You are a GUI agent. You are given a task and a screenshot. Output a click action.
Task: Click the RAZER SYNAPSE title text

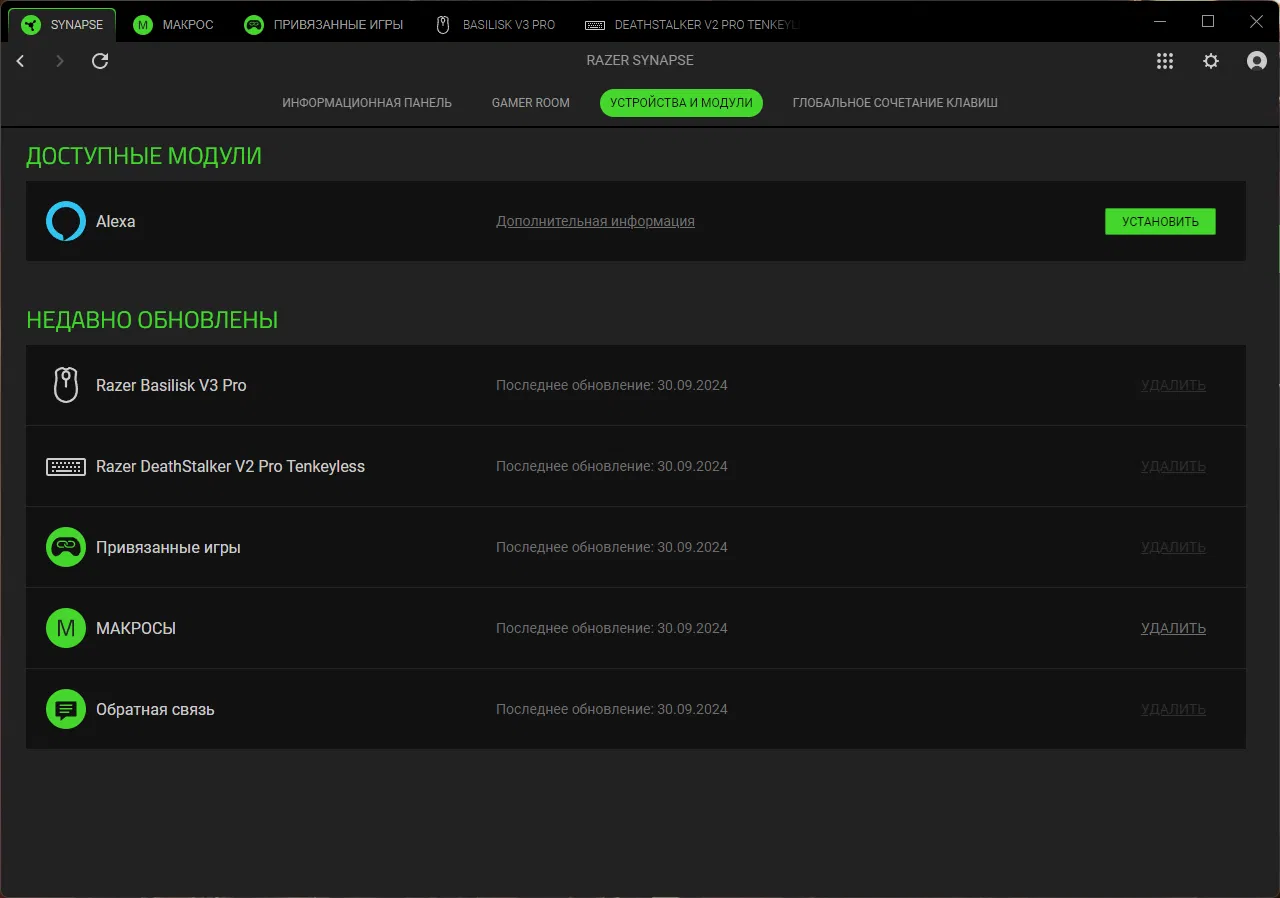640,61
